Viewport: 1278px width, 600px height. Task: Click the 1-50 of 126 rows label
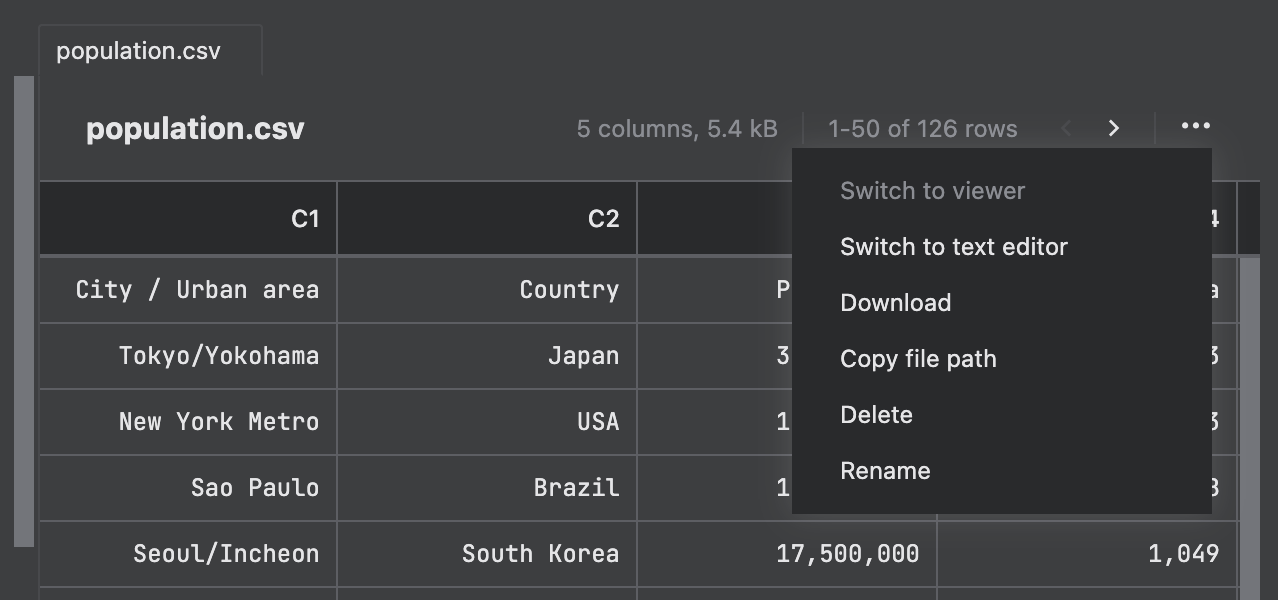(x=920, y=128)
